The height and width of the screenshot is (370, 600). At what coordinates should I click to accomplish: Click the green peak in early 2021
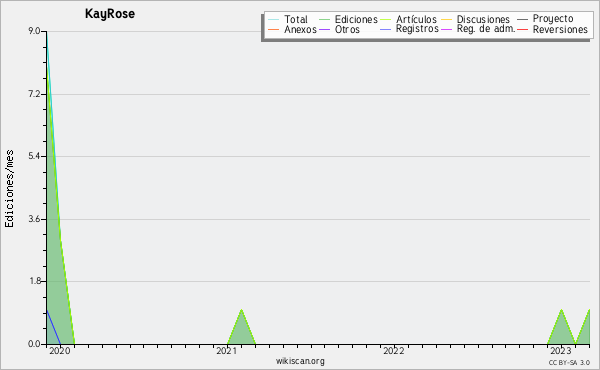pos(241,327)
